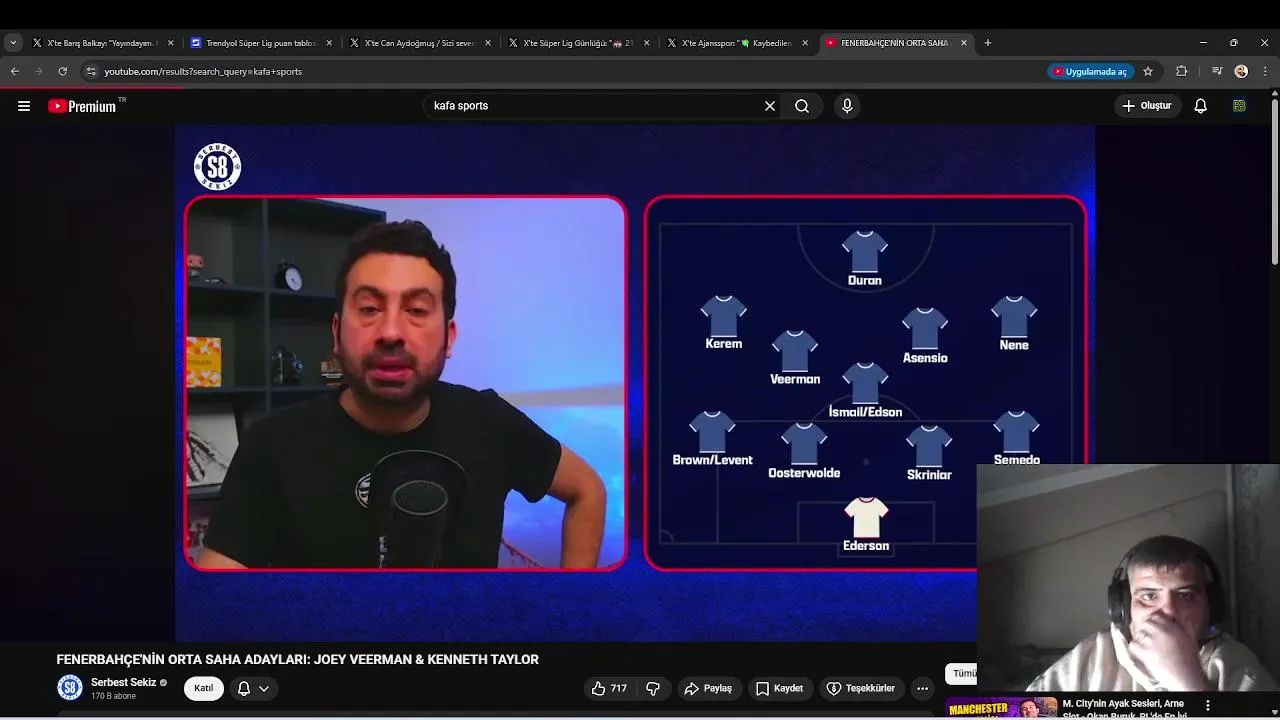Open more actions three-dot button
Viewport: 1280px width, 720px height.
coord(922,688)
